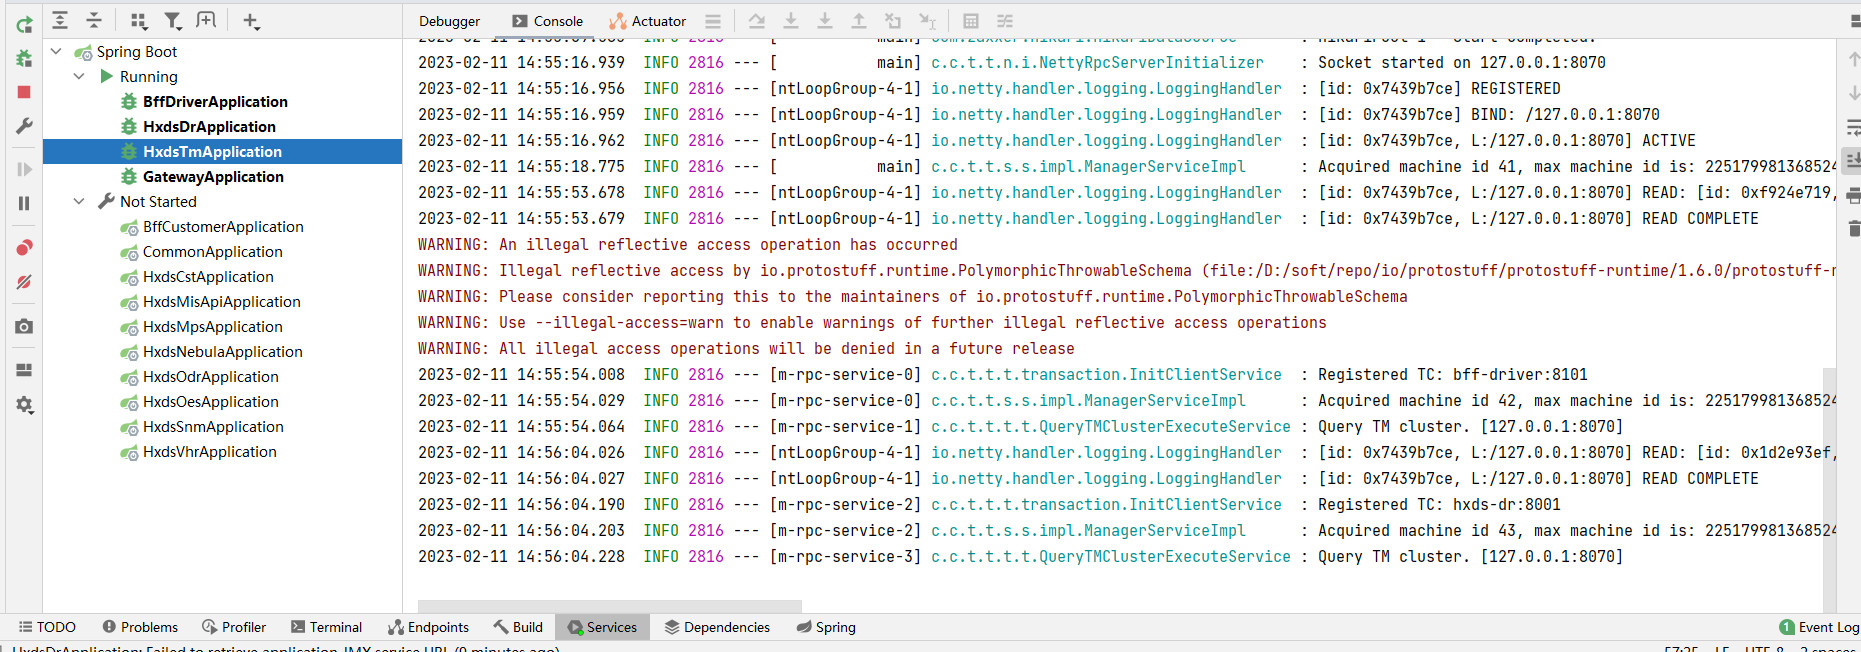Screen dimensions: 1861x652
Task: Toggle the Filter option in services toolbar
Action: (x=173, y=20)
